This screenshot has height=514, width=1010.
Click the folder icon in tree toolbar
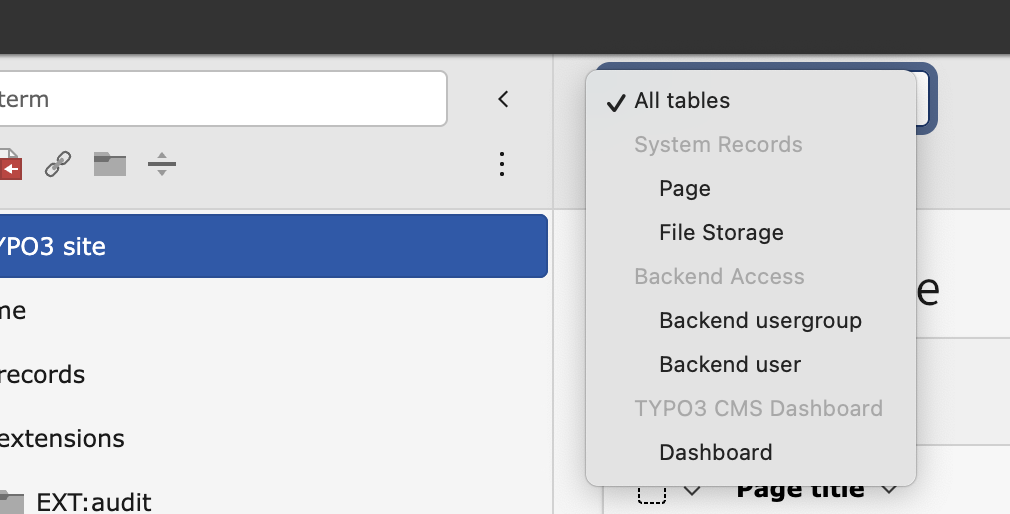[x=110, y=164]
